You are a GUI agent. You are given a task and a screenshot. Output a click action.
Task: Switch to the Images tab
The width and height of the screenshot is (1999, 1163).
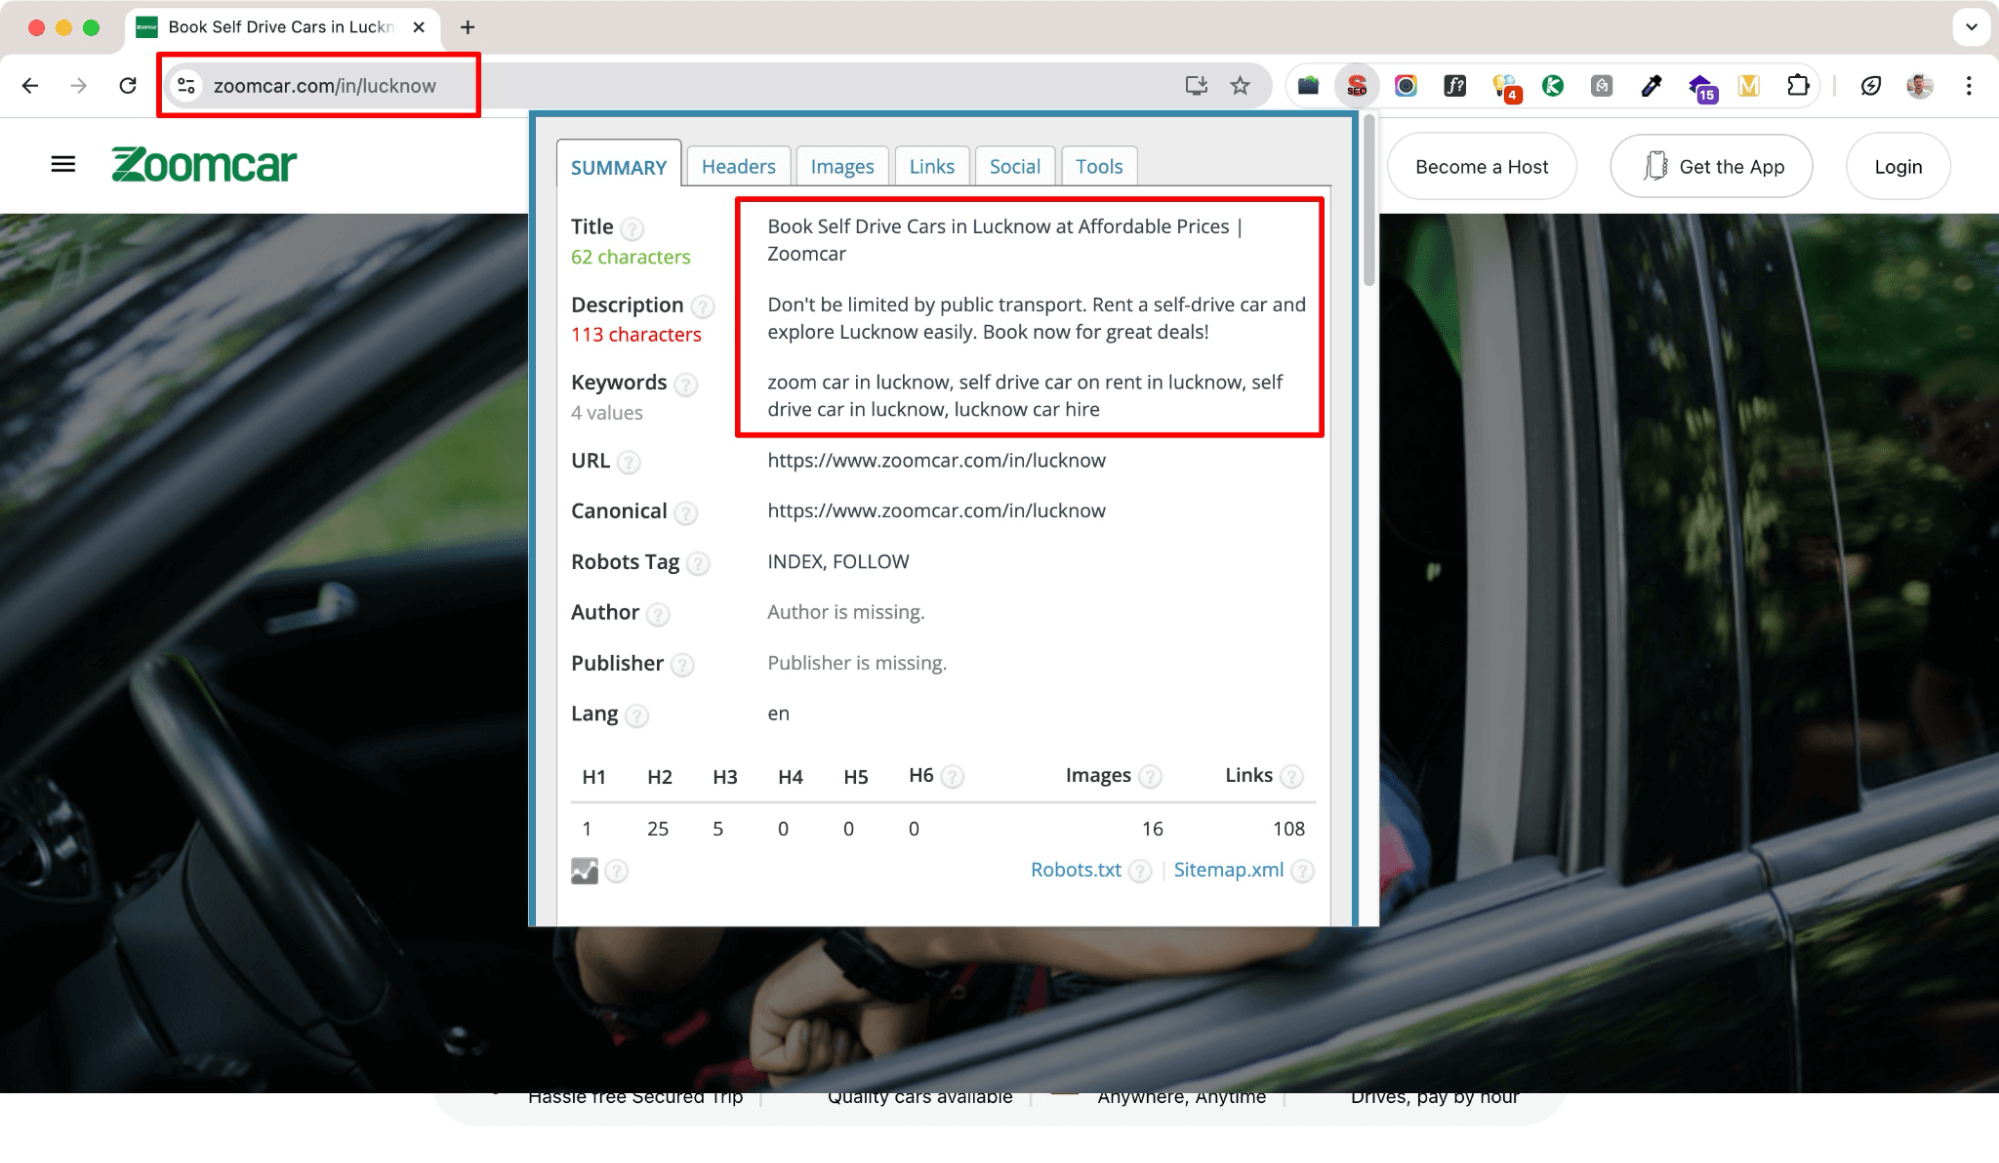click(842, 166)
